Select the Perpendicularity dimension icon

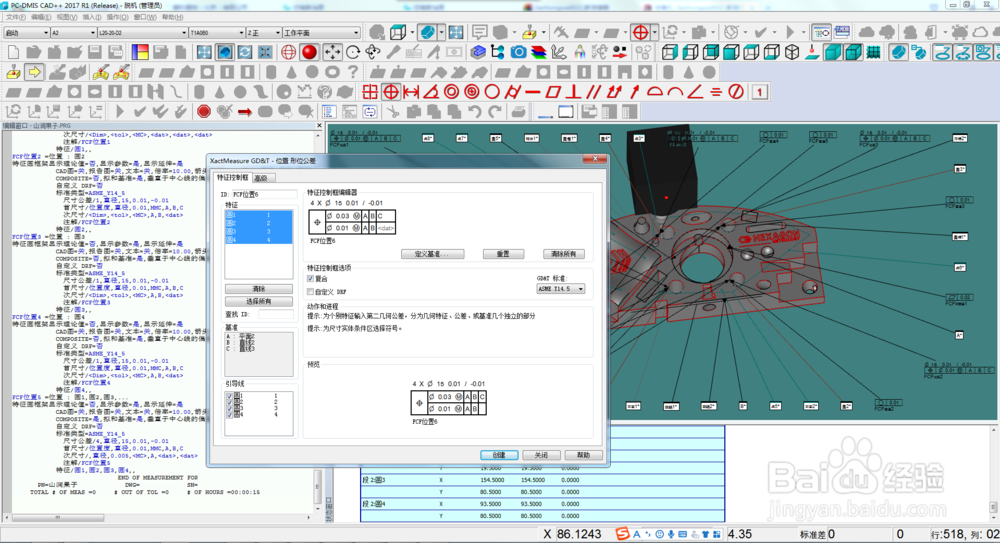[x=573, y=92]
